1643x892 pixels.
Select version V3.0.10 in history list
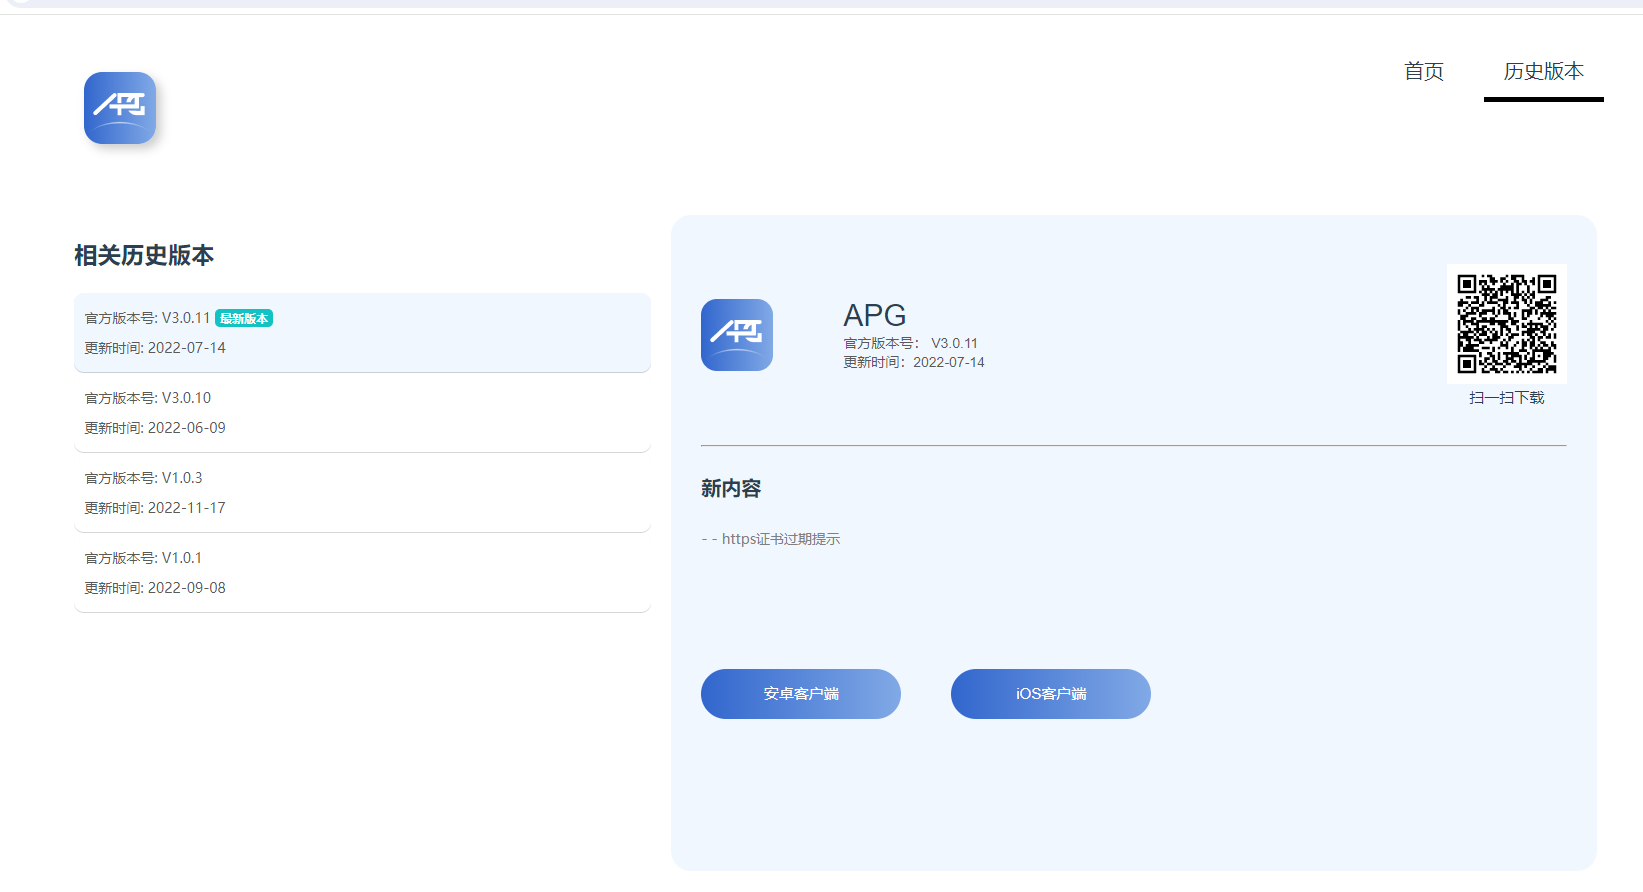362,413
